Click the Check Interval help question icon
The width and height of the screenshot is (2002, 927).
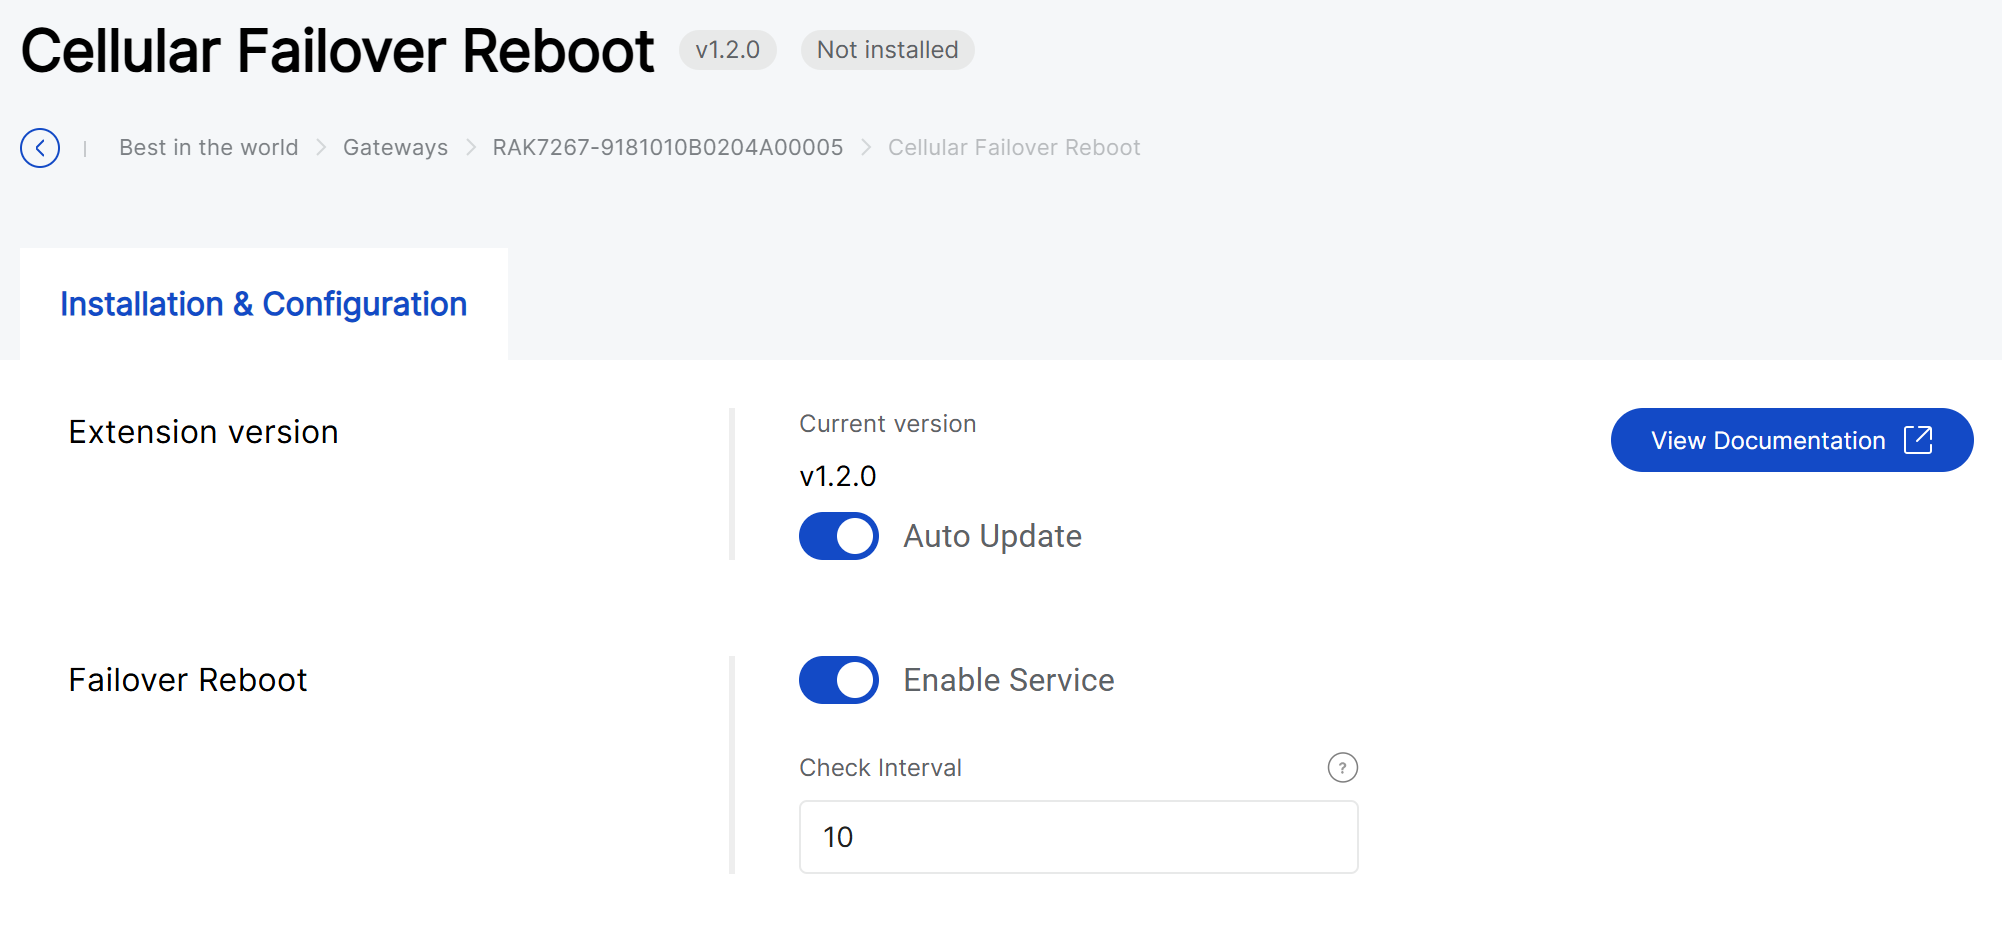point(1342,768)
